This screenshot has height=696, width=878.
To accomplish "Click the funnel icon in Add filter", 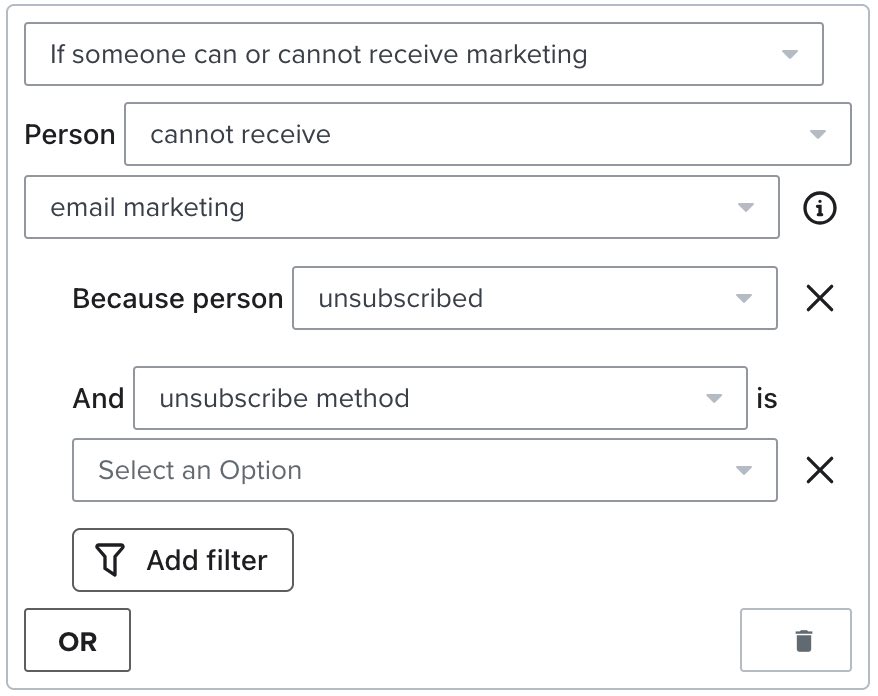I will click(x=110, y=560).
